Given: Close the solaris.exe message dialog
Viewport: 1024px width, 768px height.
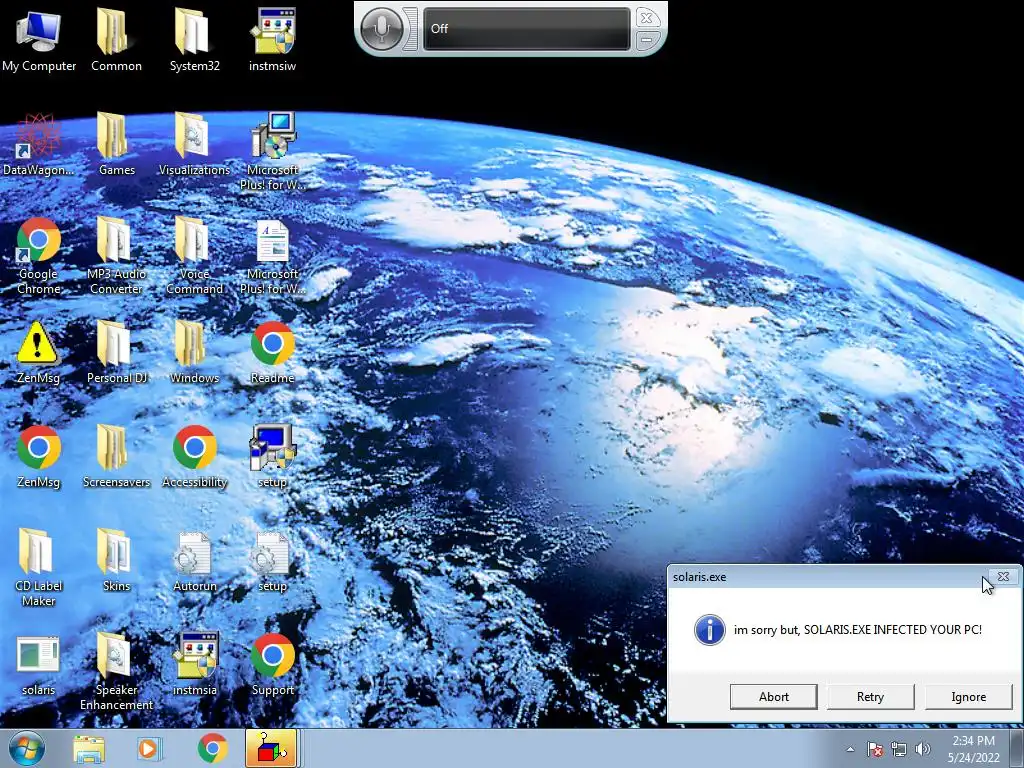Looking at the screenshot, I should click(1003, 577).
